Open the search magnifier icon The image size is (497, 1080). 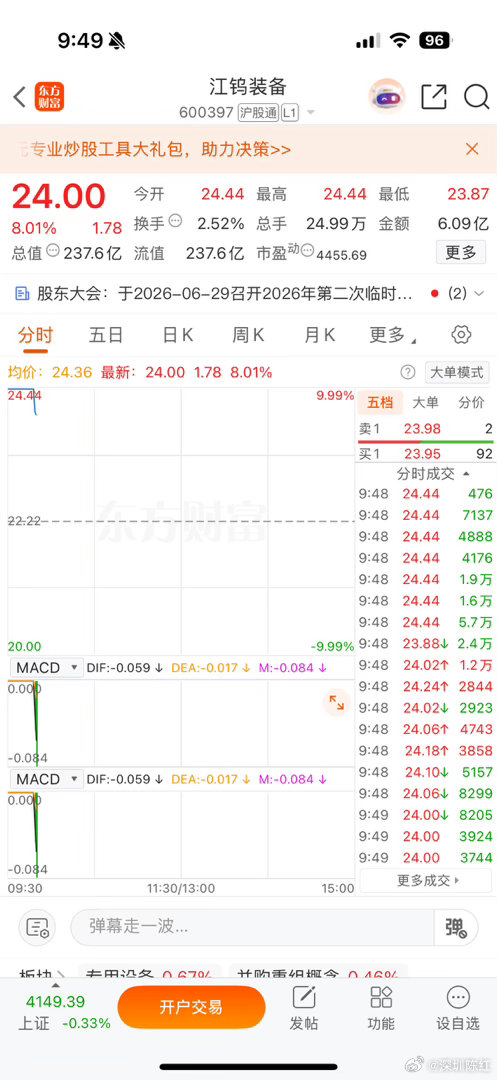pyautogui.click(x=476, y=96)
